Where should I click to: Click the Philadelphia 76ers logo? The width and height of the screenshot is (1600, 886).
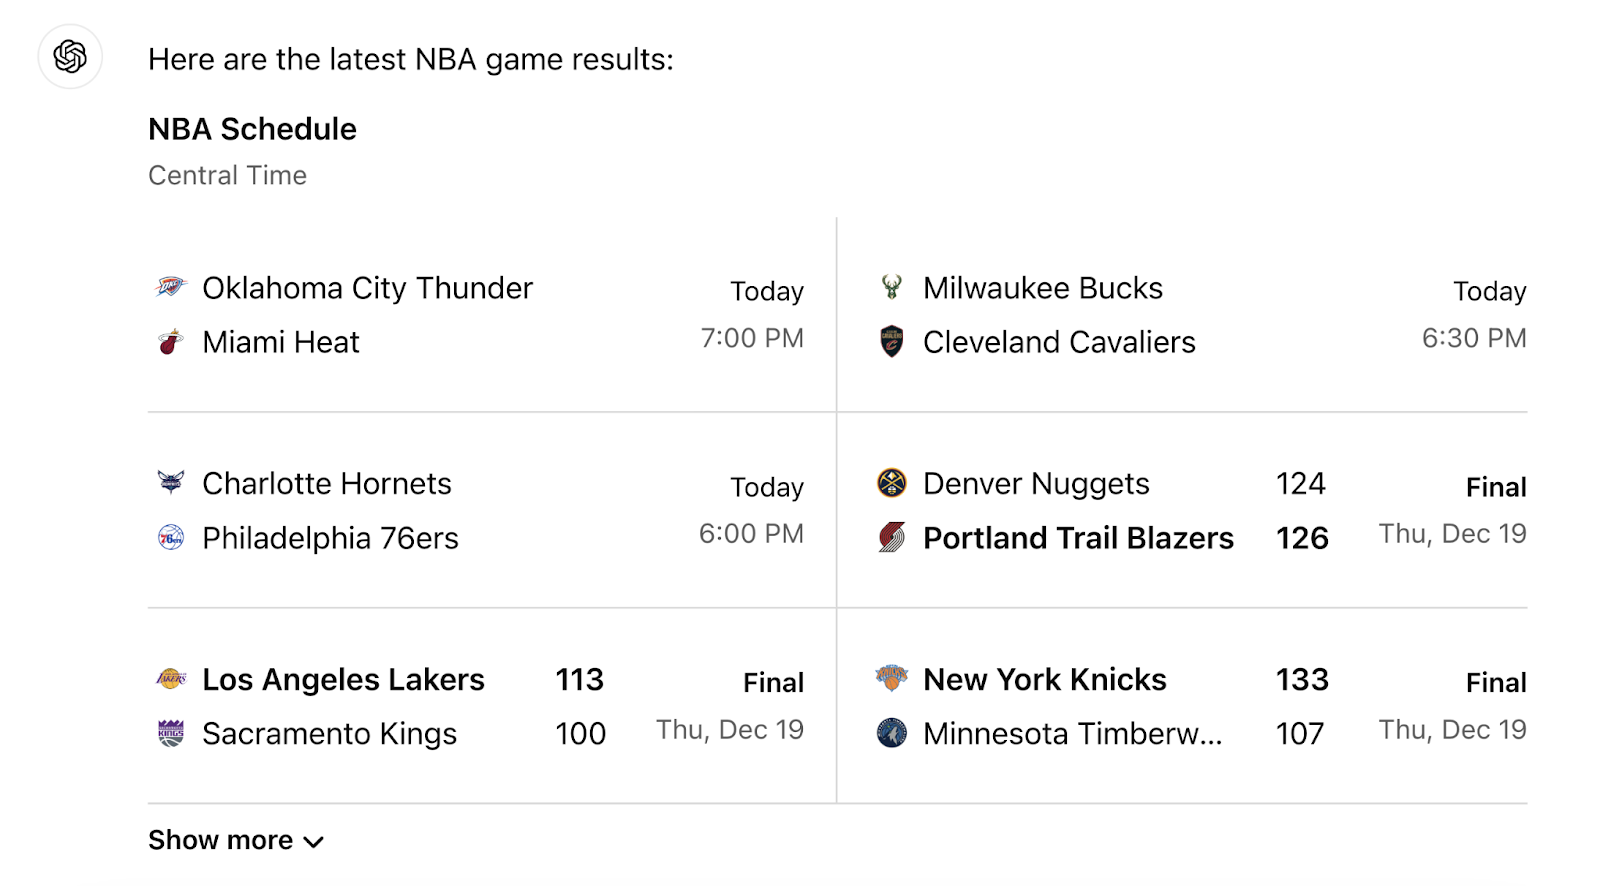171,538
